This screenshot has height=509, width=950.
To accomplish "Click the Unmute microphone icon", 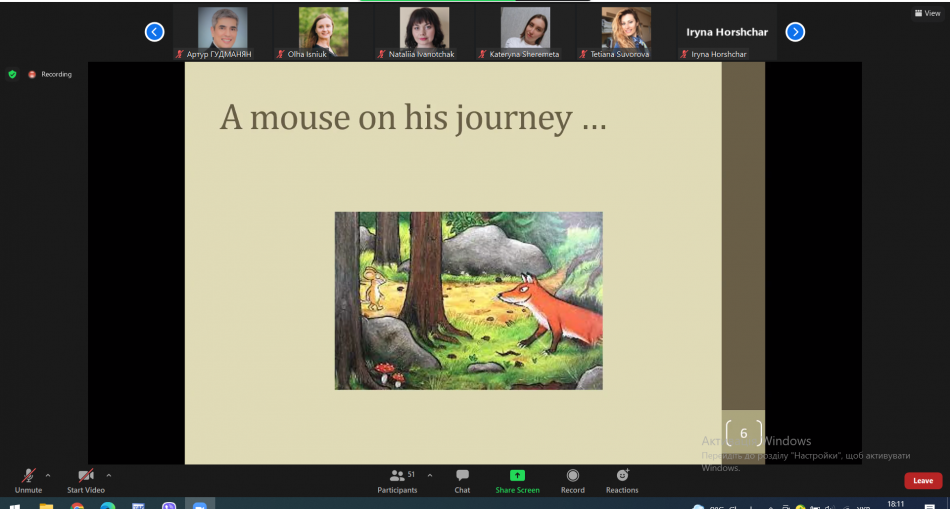I will [28, 476].
